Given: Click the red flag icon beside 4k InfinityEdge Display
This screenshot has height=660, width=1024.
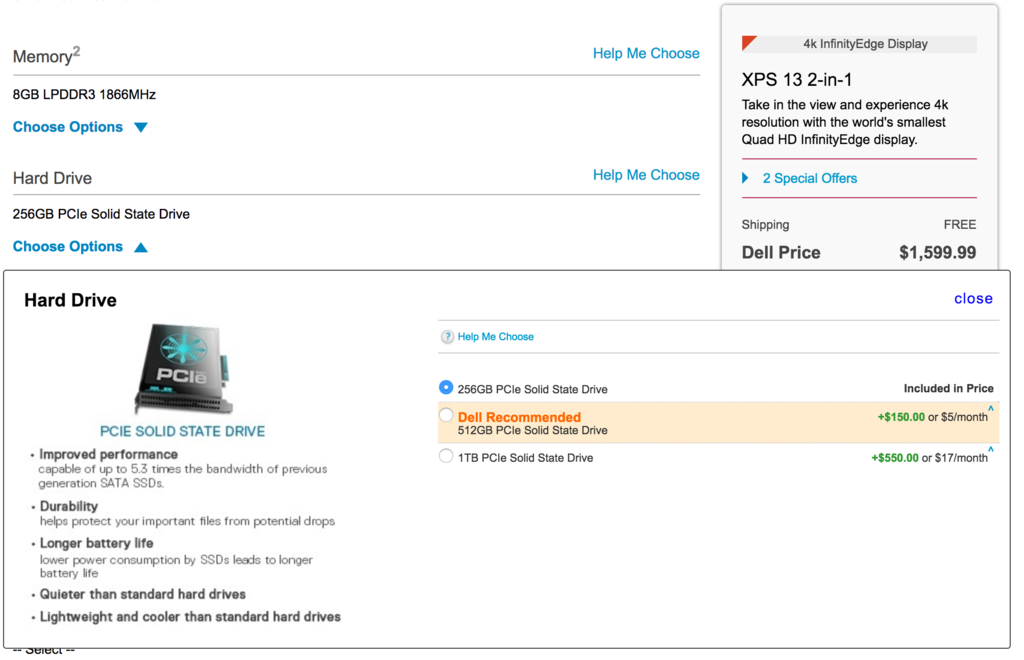Looking at the screenshot, I should click(748, 43).
